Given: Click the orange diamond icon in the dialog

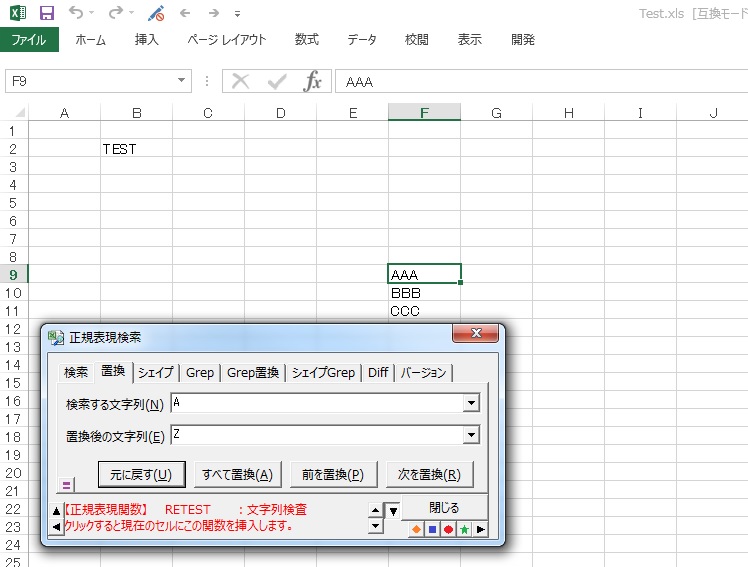Looking at the screenshot, I should (x=416, y=529).
